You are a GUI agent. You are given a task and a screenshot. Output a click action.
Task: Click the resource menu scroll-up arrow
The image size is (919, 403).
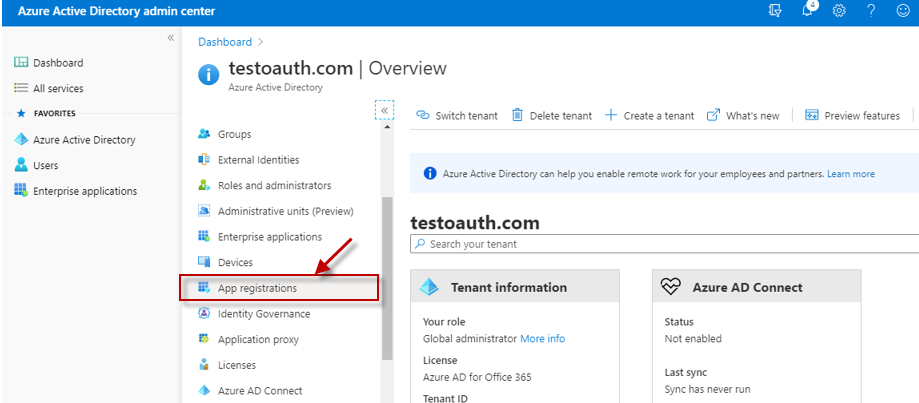click(x=387, y=127)
